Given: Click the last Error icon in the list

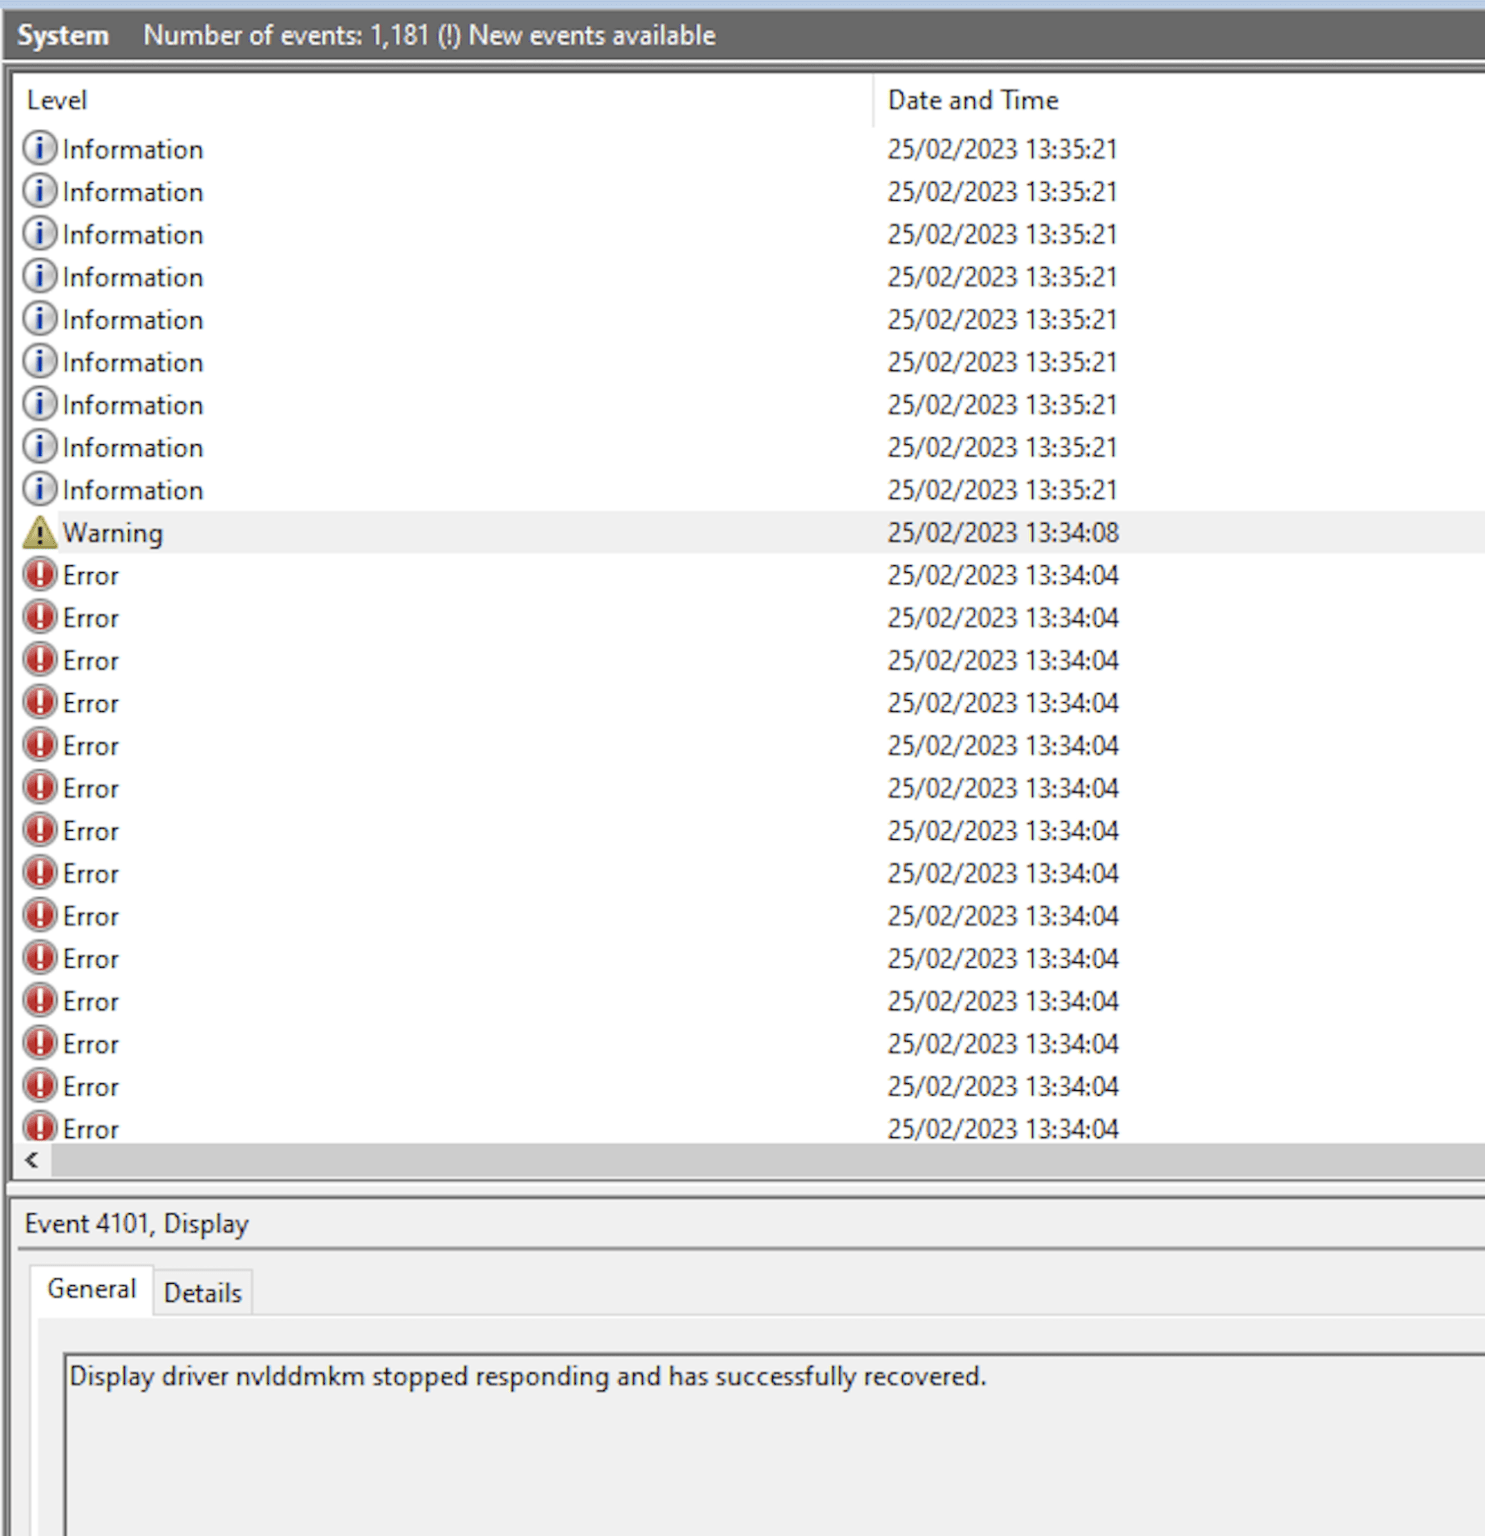Looking at the screenshot, I should point(38,1127).
